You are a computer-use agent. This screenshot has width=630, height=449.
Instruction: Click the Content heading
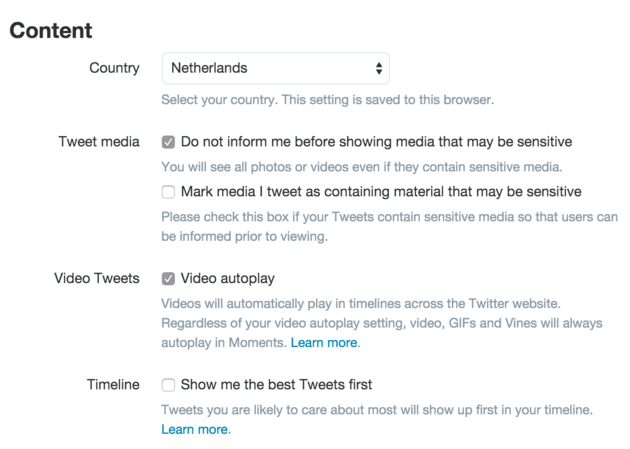pos(51,31)
